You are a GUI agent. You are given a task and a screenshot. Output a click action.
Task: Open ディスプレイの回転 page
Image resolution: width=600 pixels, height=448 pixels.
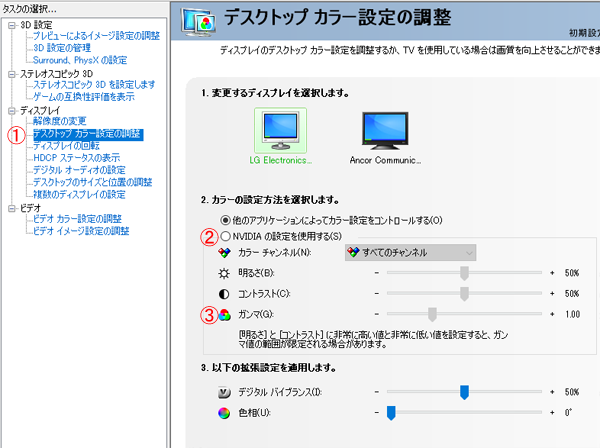(66, 146)
